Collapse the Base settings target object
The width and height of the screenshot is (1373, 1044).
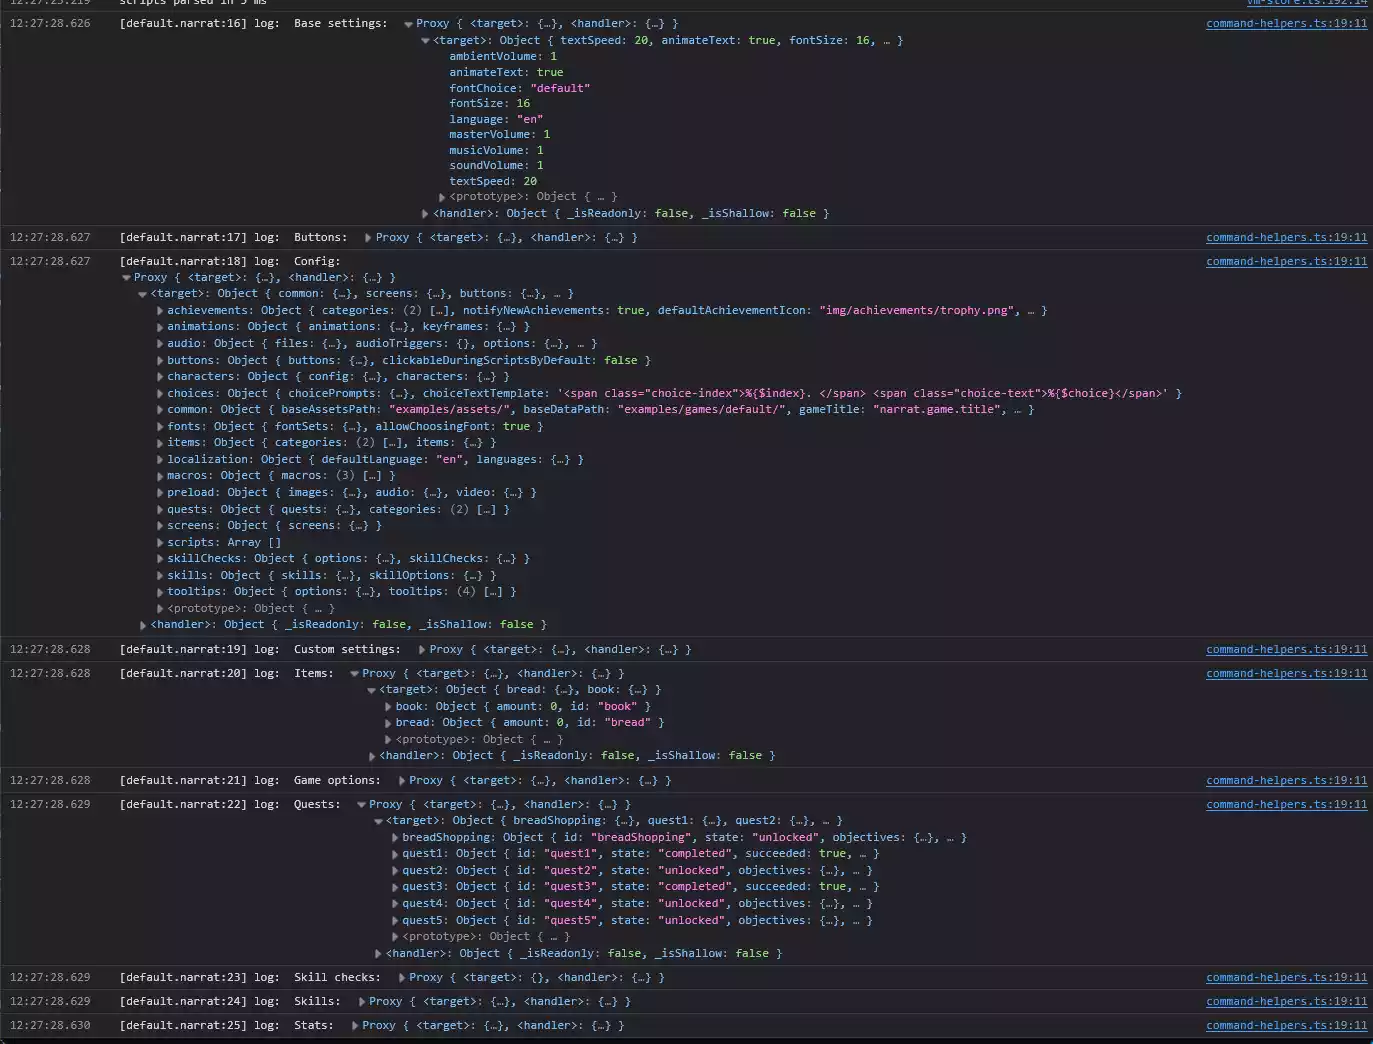[426, 40]
